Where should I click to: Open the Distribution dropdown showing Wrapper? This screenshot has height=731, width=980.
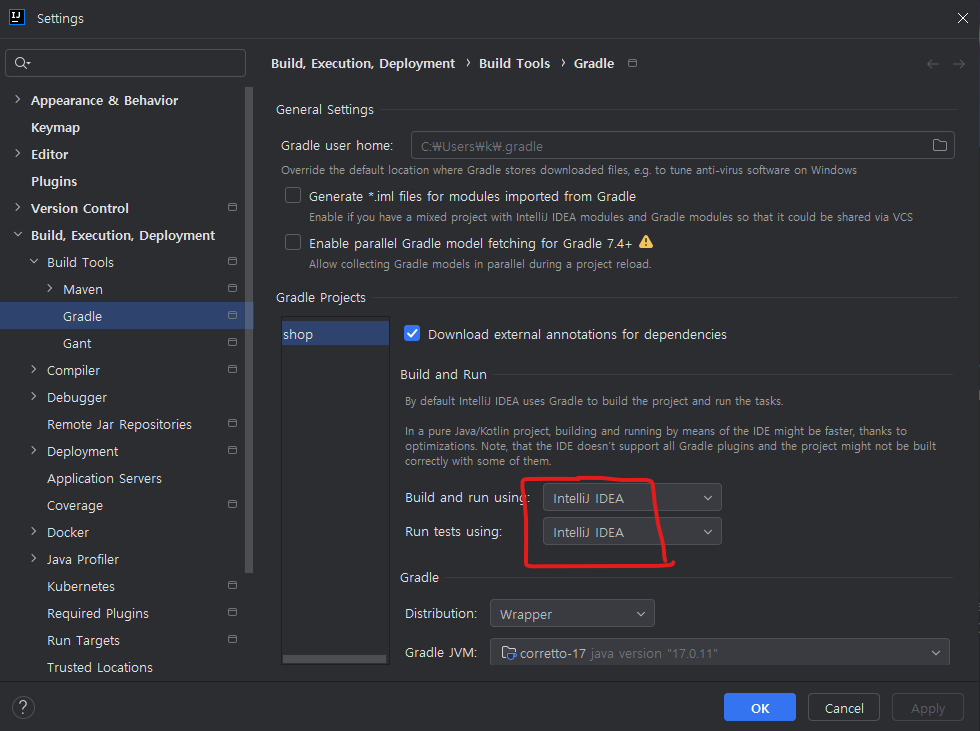click(571, 613)
